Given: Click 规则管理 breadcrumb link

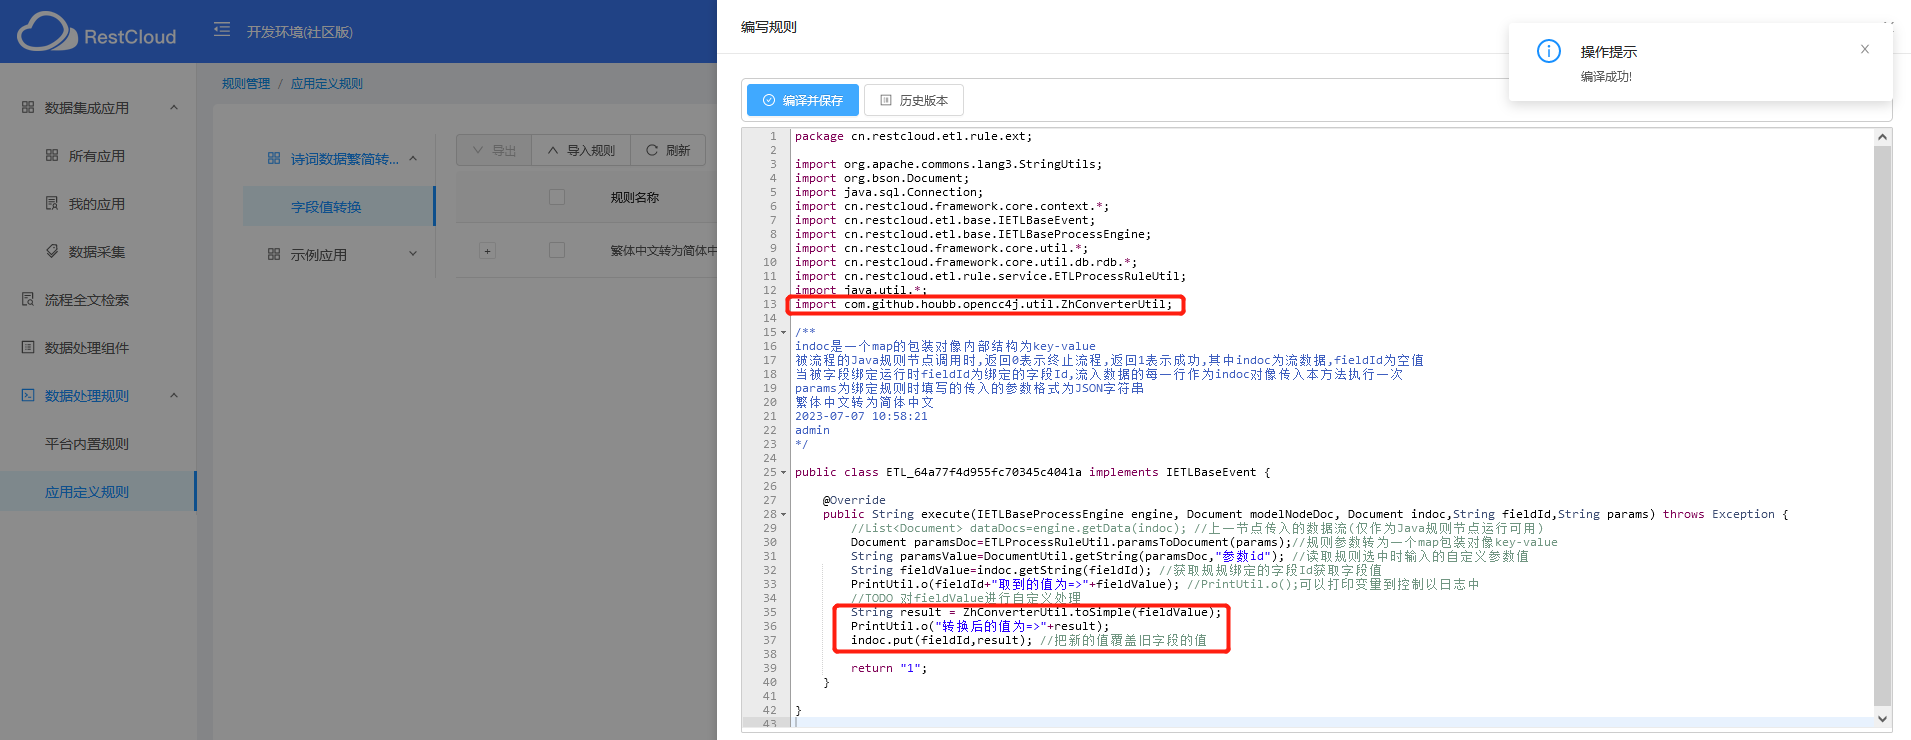Looking at the screenshot, I should (246, 84).
